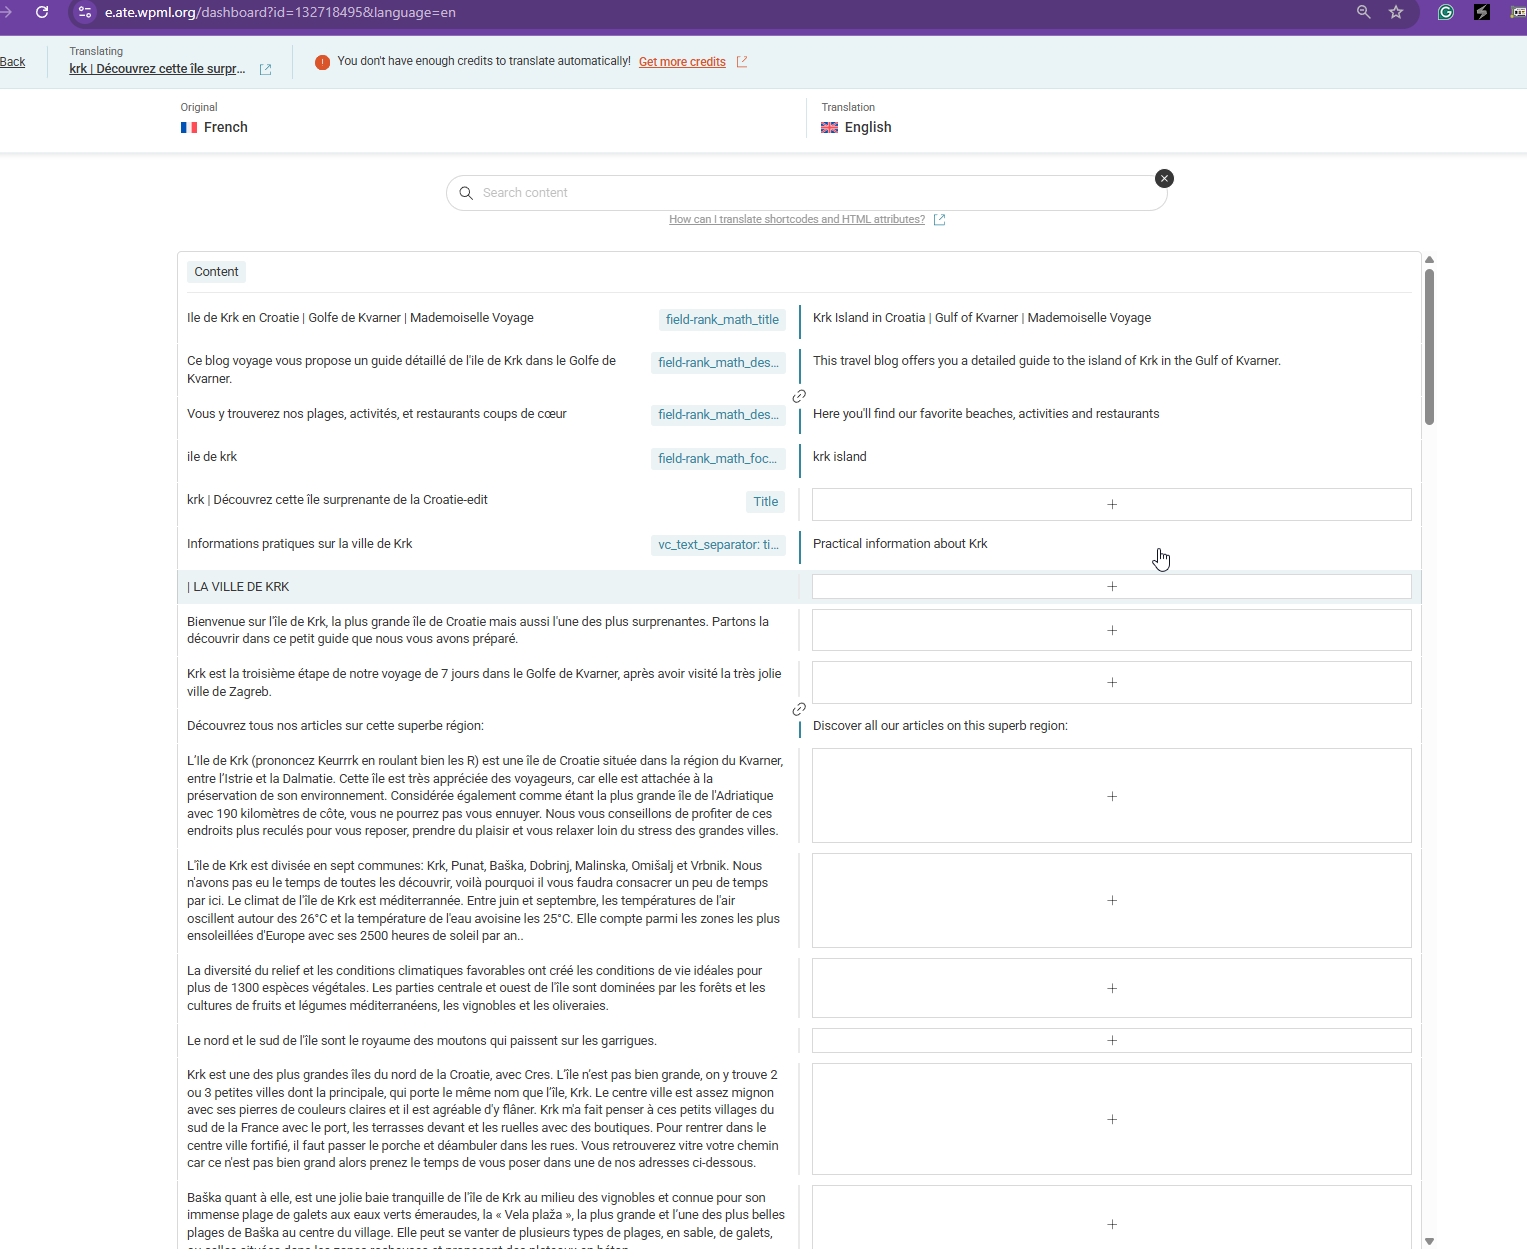Add translation for '| LA VILLE DE KRK'

1111,586
